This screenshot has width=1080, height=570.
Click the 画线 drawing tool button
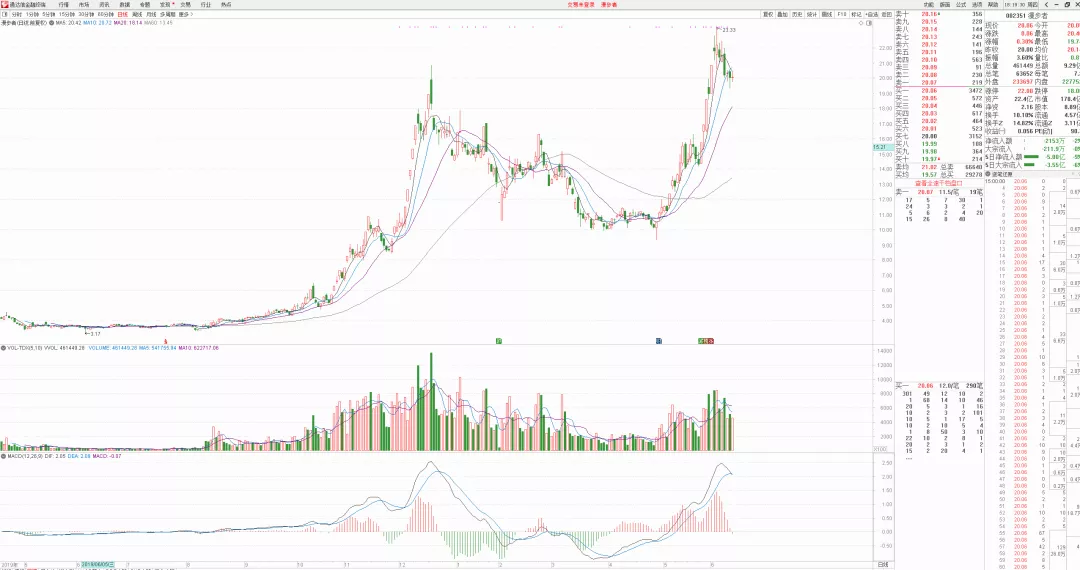pos(827,14)
